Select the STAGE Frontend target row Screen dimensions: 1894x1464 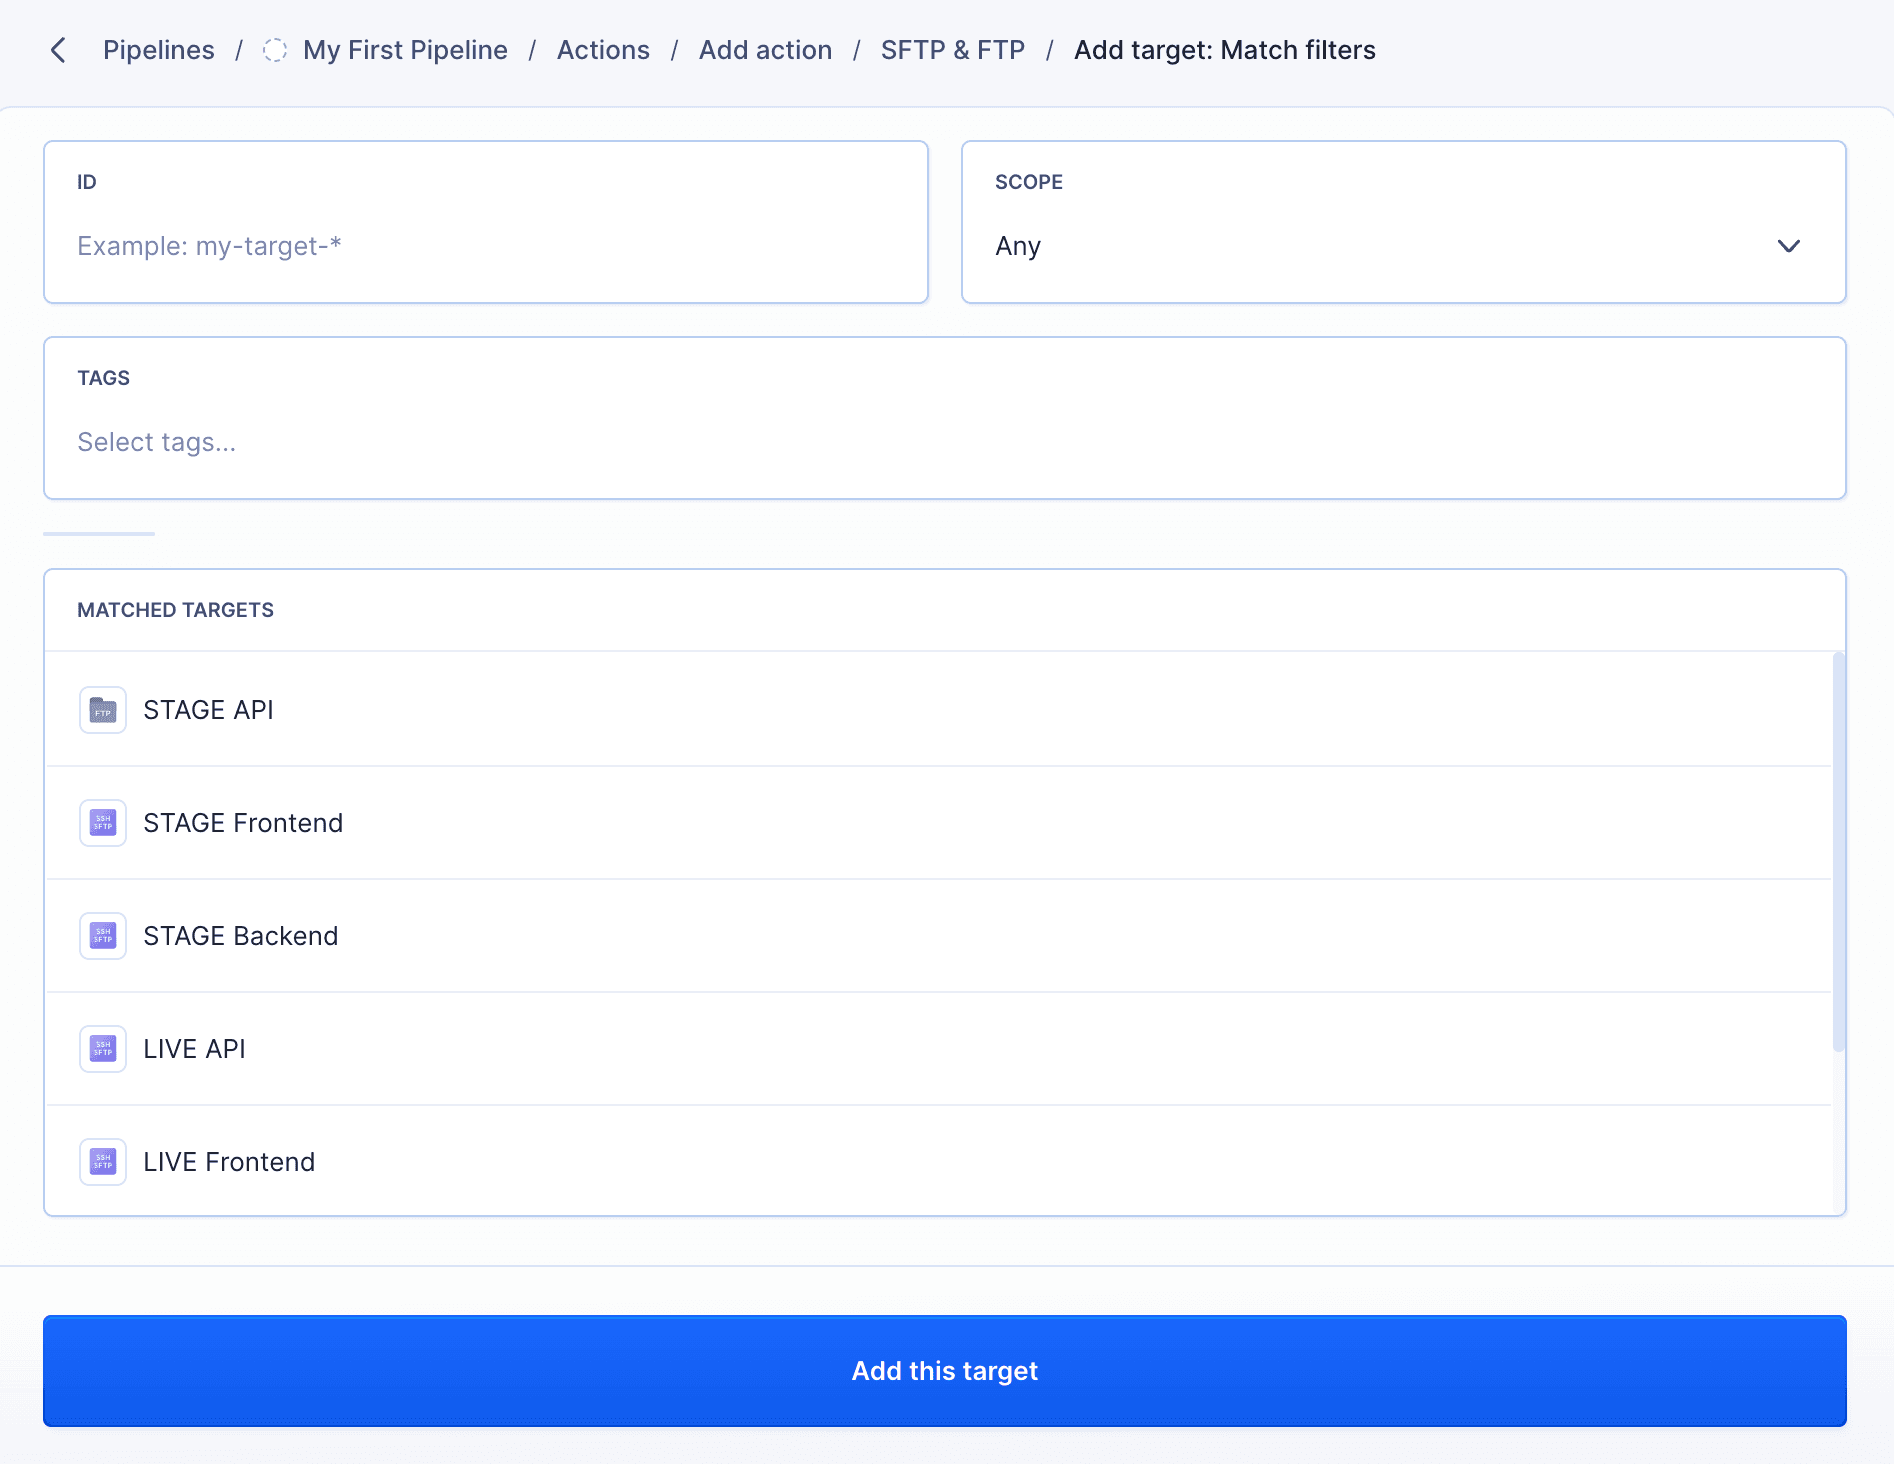click(938, 823)
